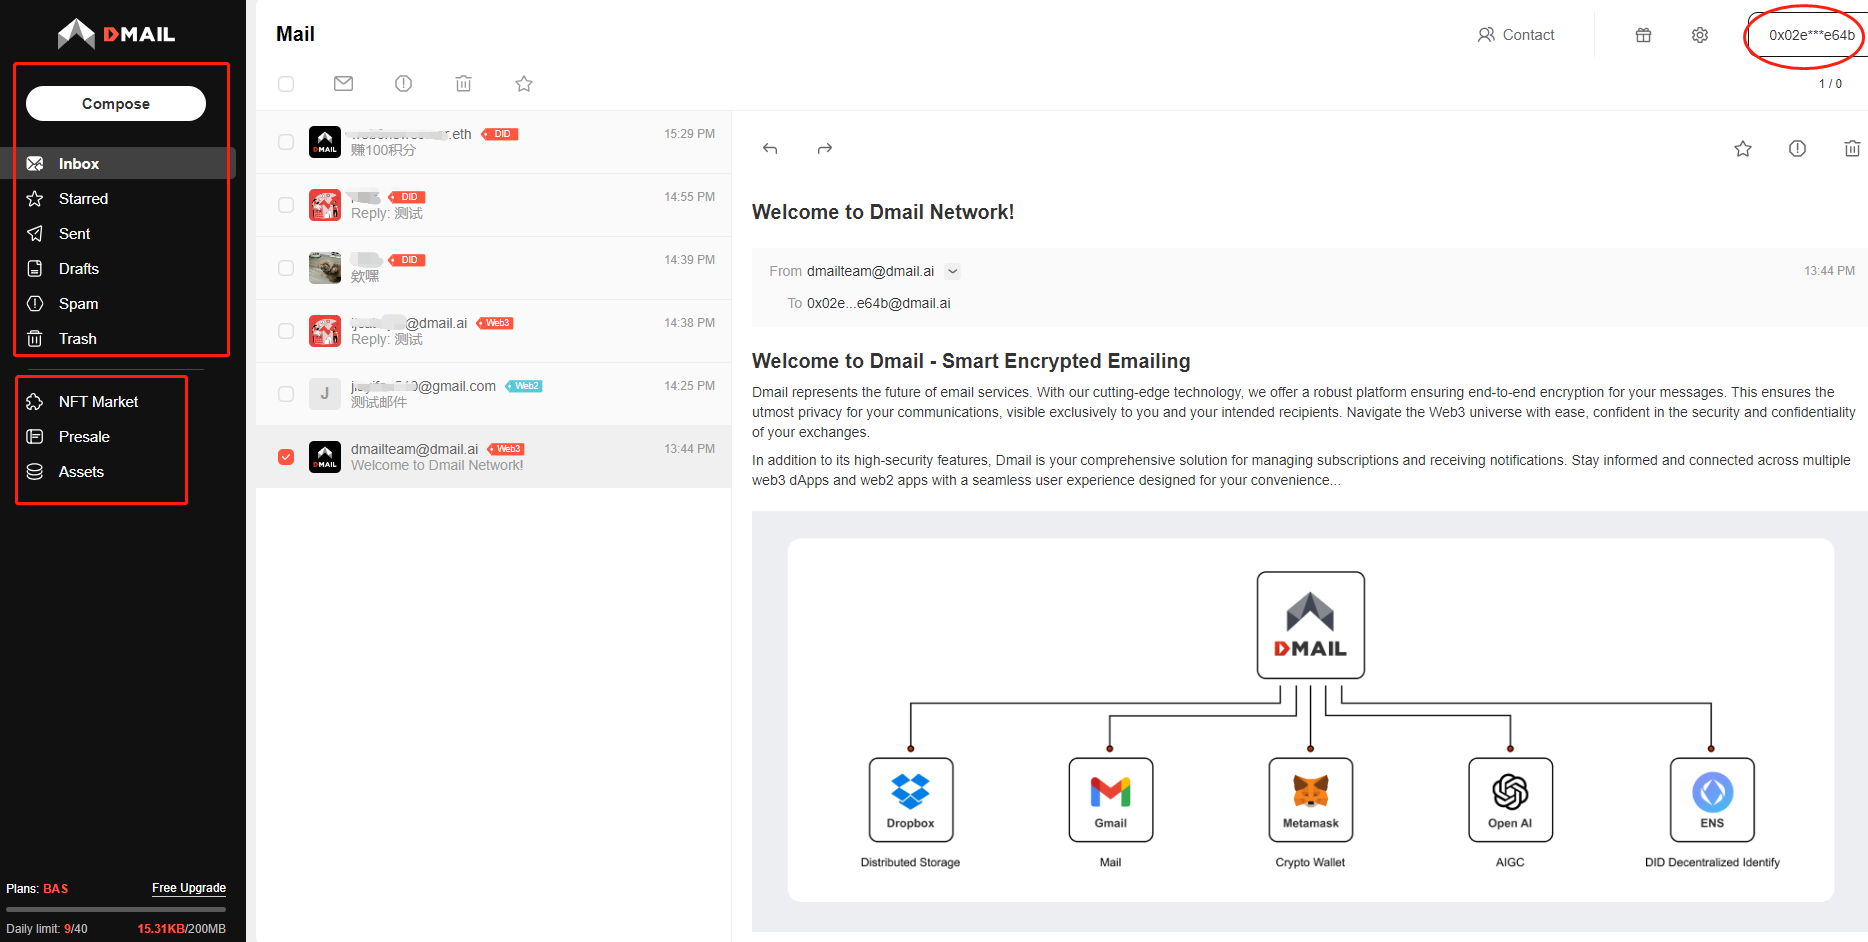This screenshot has height=942, width=1868.
Task: Click the Web2 tag on the gmail.com mail
Action: (524, 386)
